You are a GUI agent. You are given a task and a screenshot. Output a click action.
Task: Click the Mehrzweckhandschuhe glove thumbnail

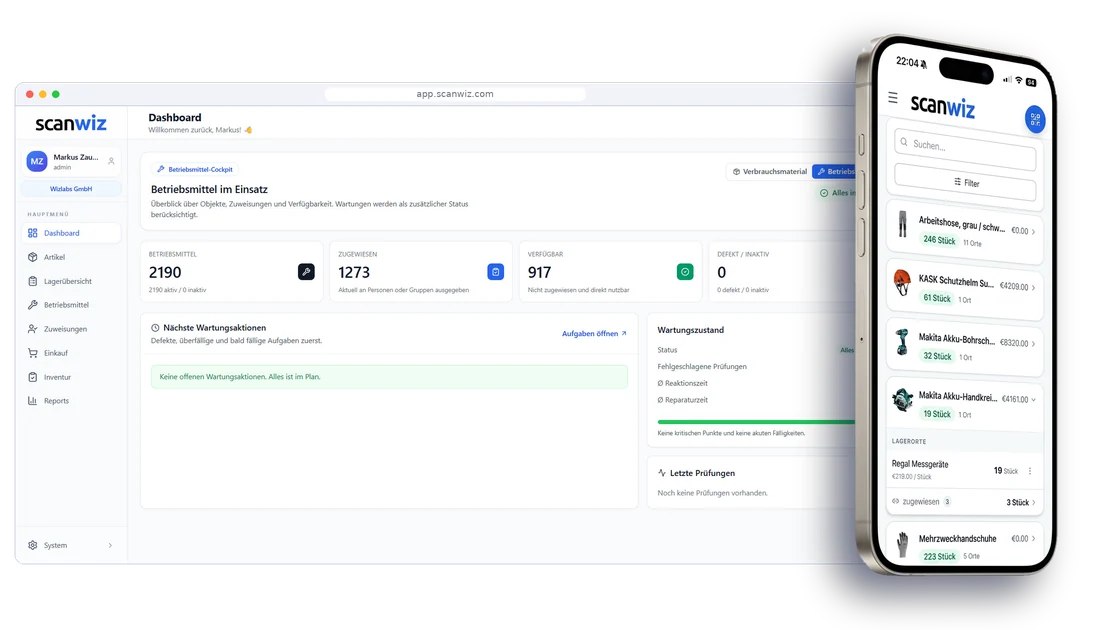903,545
